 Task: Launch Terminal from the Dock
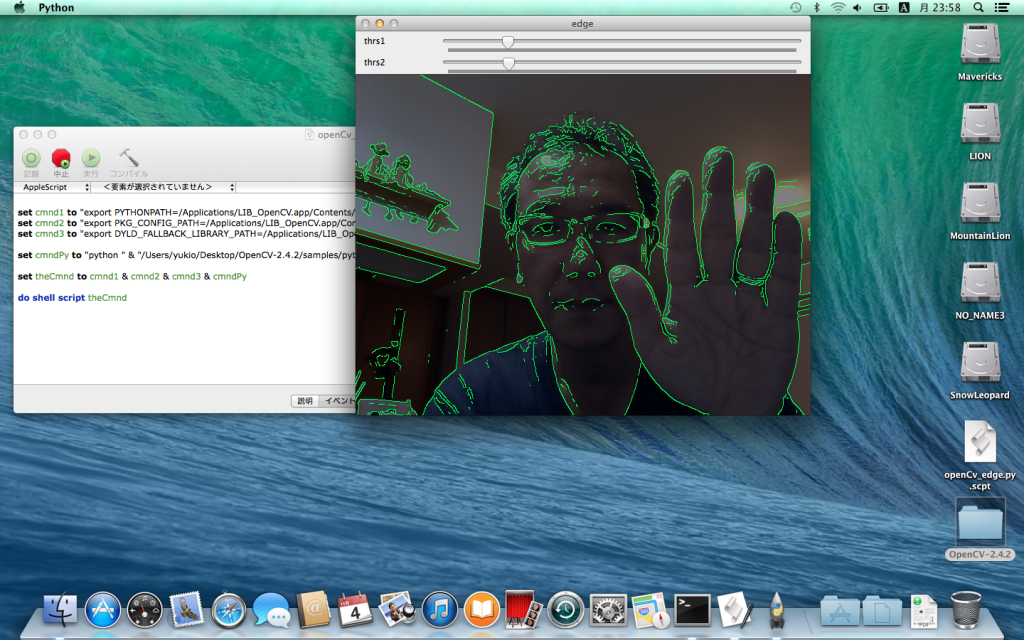pos(692,610)
